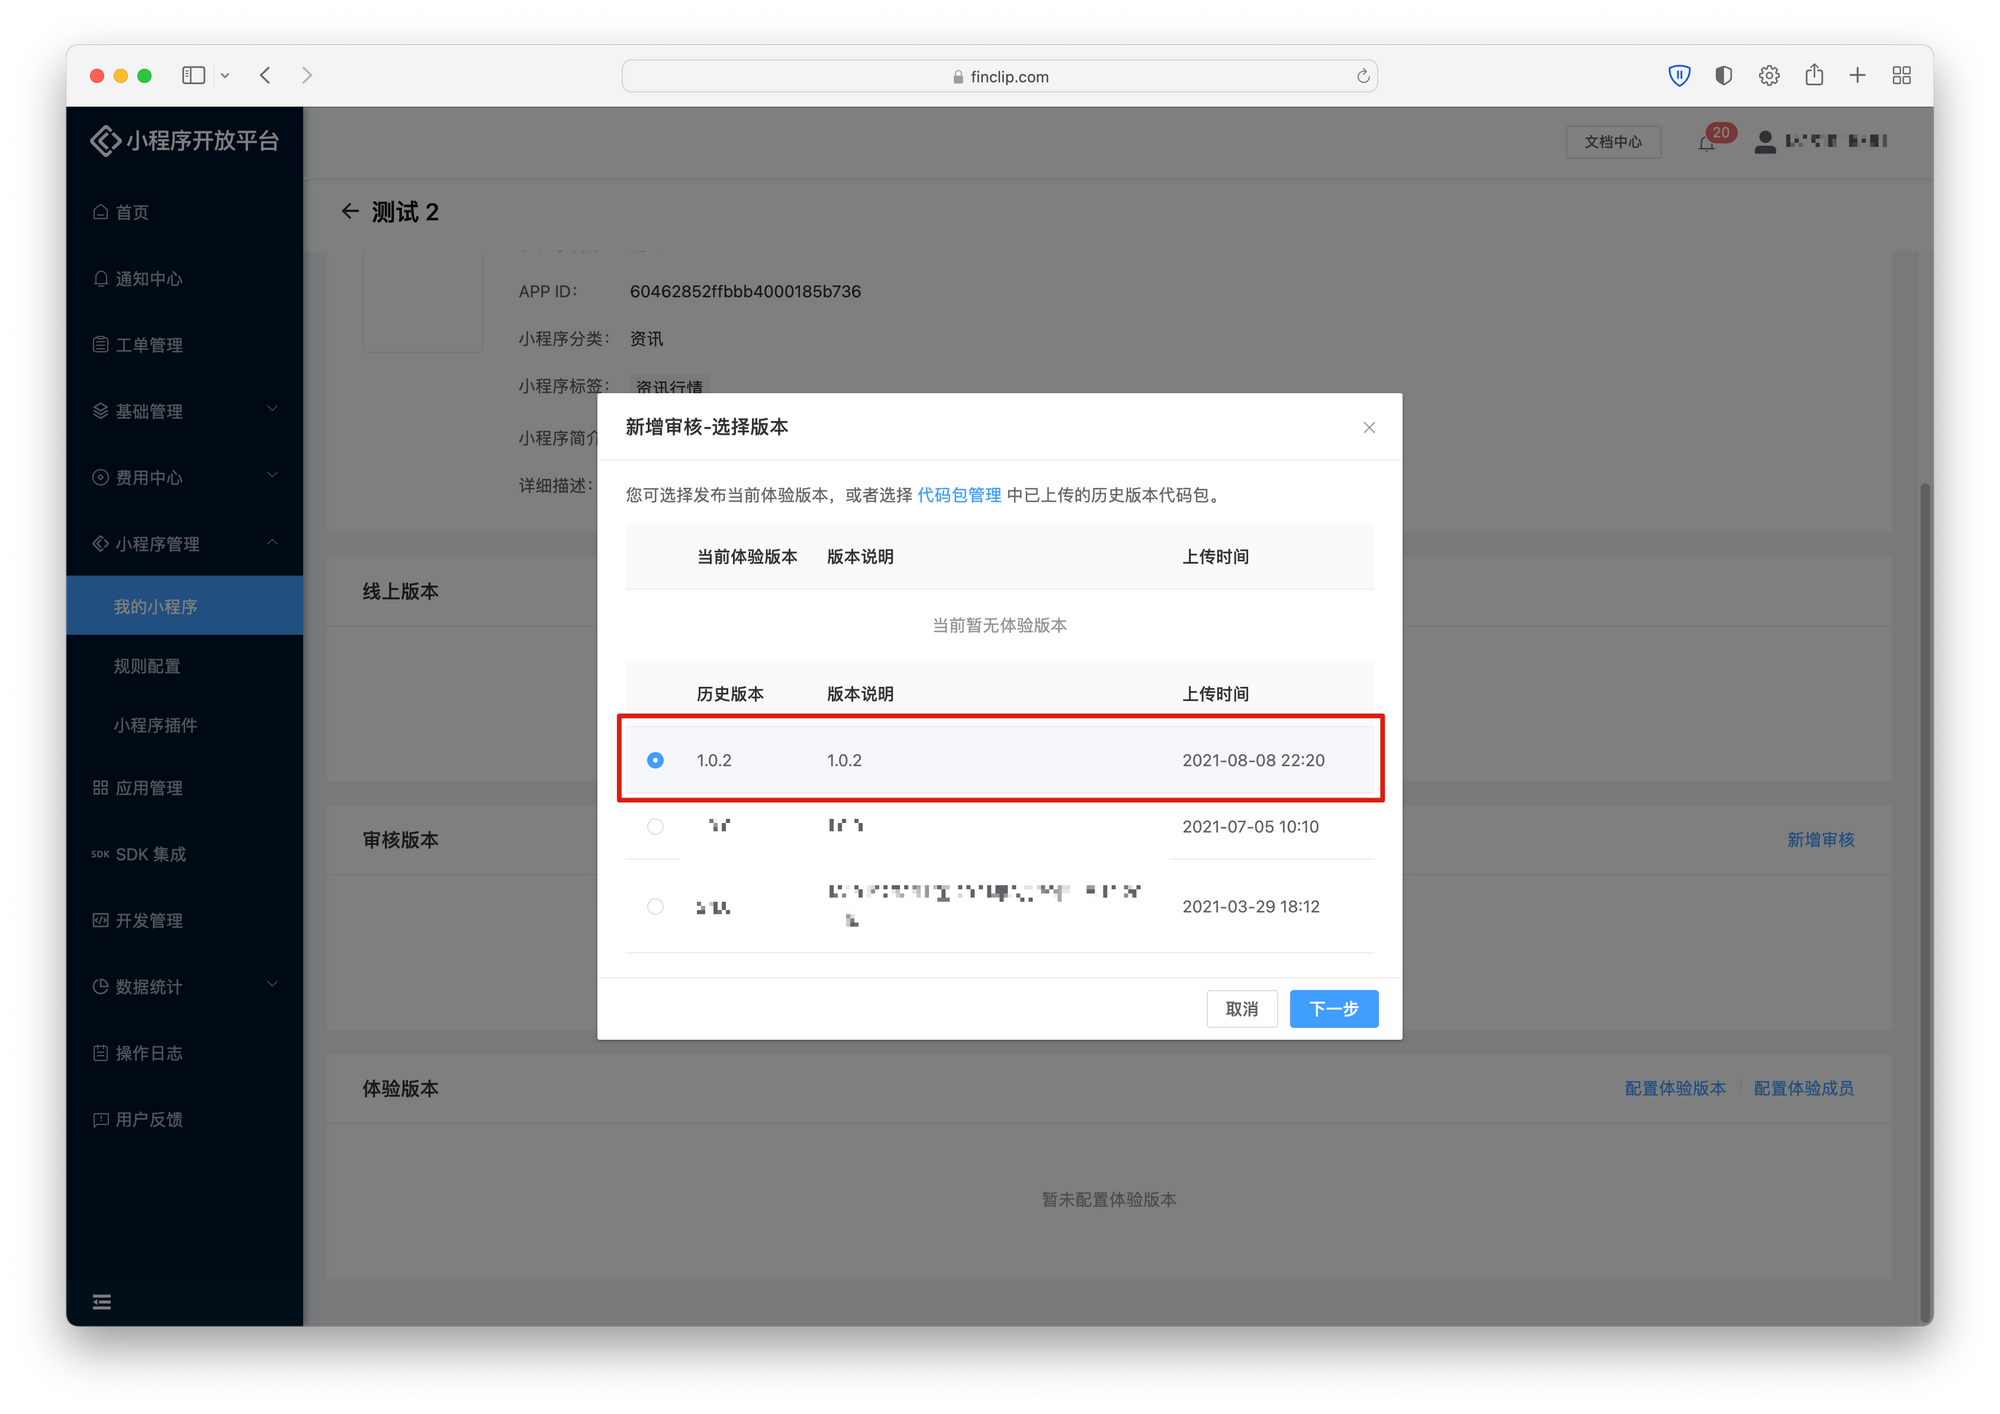Reload the page with the refresh icon
Image resolution: width=2000 pixels, height=1414 pixels.
tap(1362, 76)
